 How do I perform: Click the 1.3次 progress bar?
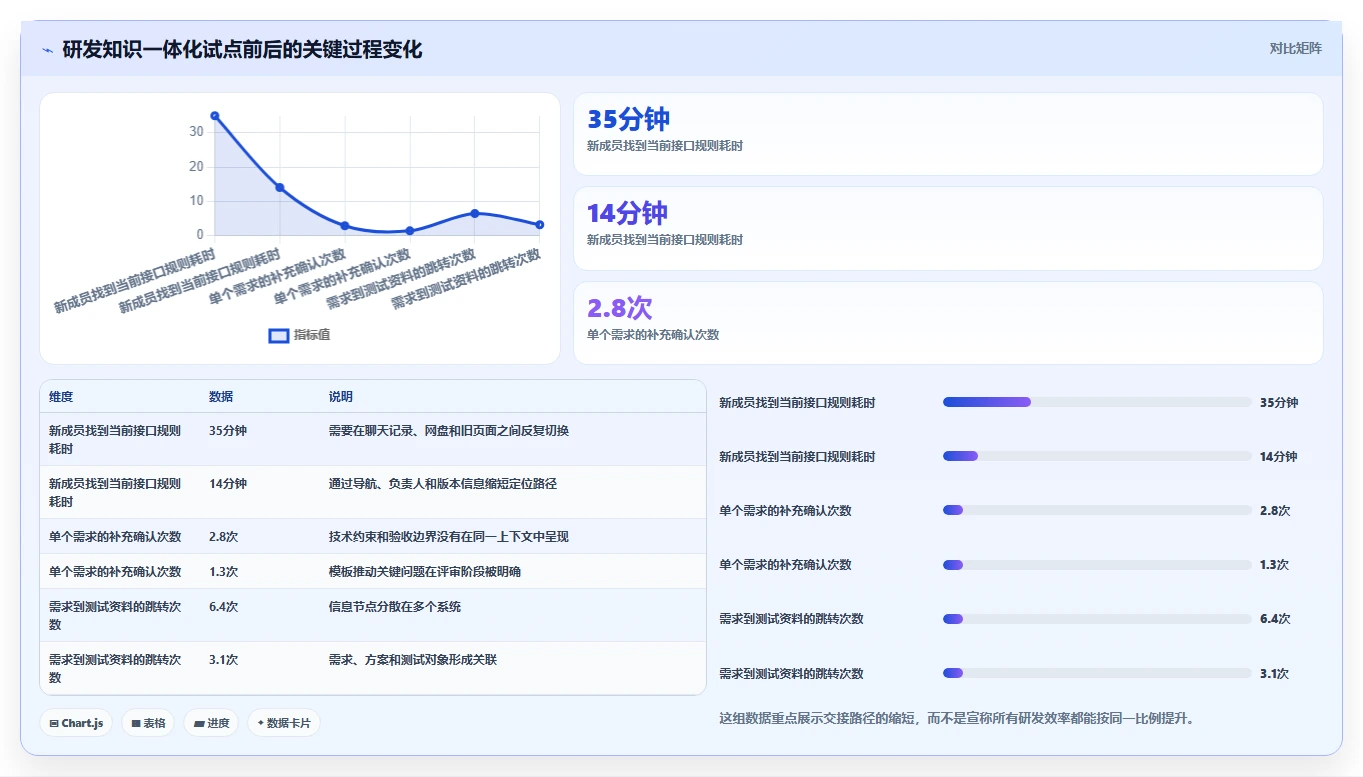1097,565
